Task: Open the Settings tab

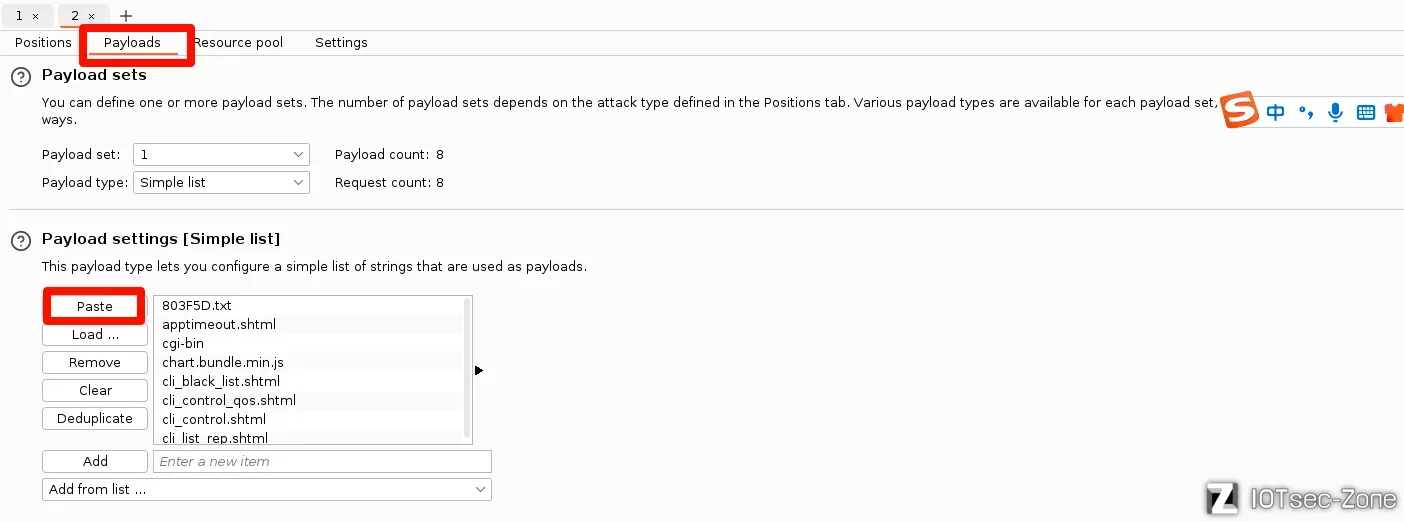Action: tap(341, 43)
